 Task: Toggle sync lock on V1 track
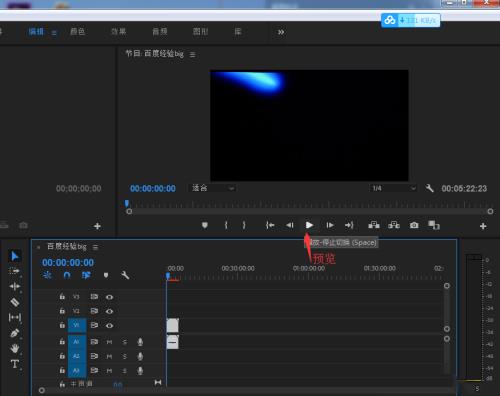pyautogui.click(x=94, y=325)
